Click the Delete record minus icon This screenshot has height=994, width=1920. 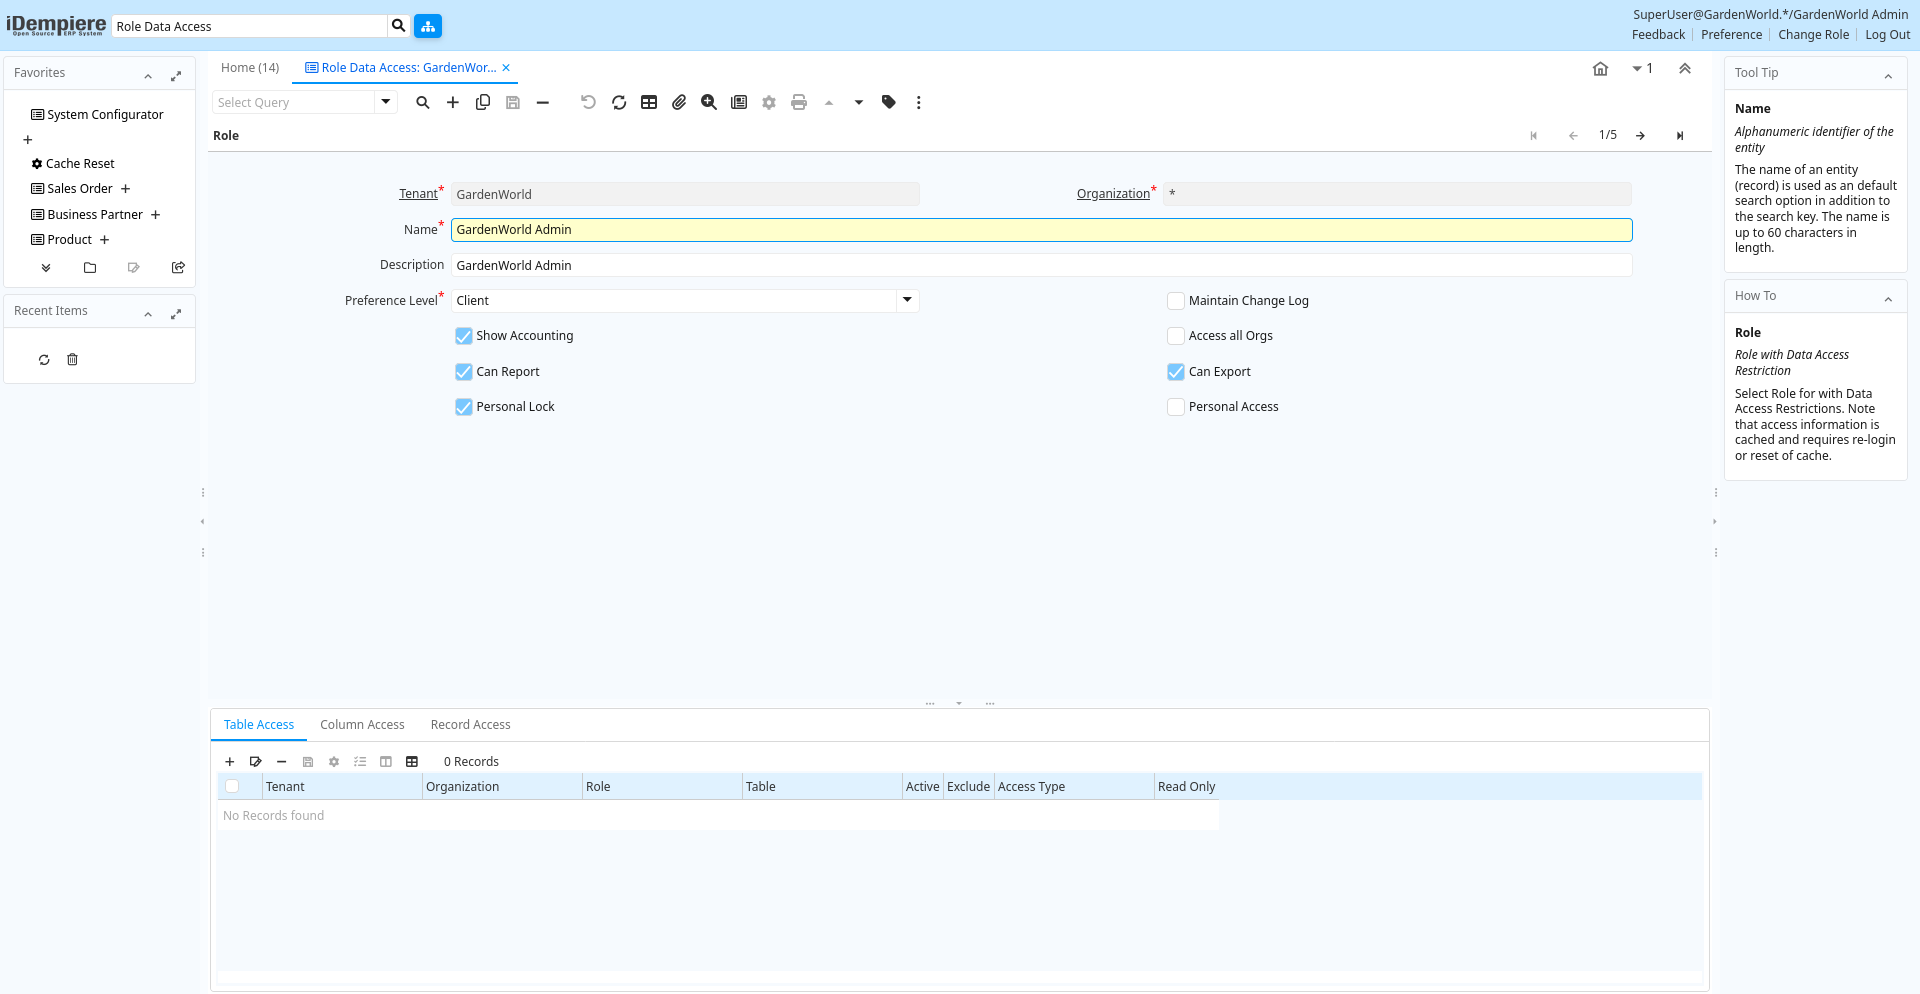pyautogui.click(x=543, y=103)
